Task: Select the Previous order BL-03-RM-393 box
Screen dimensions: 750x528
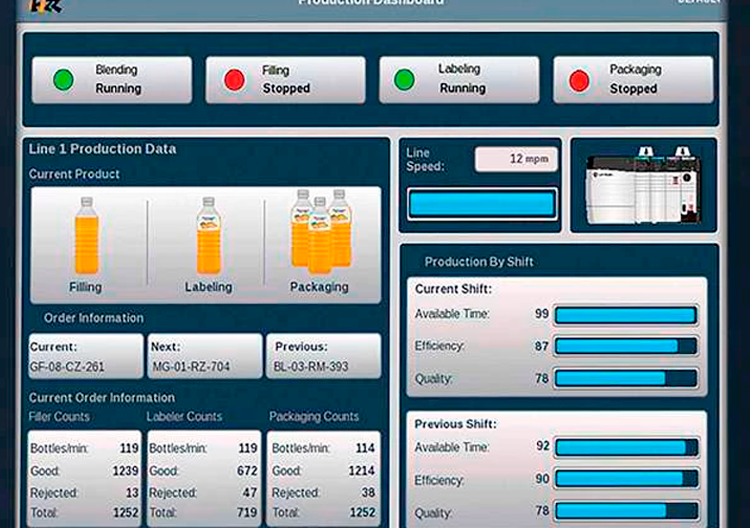Action: pos(323,357)
